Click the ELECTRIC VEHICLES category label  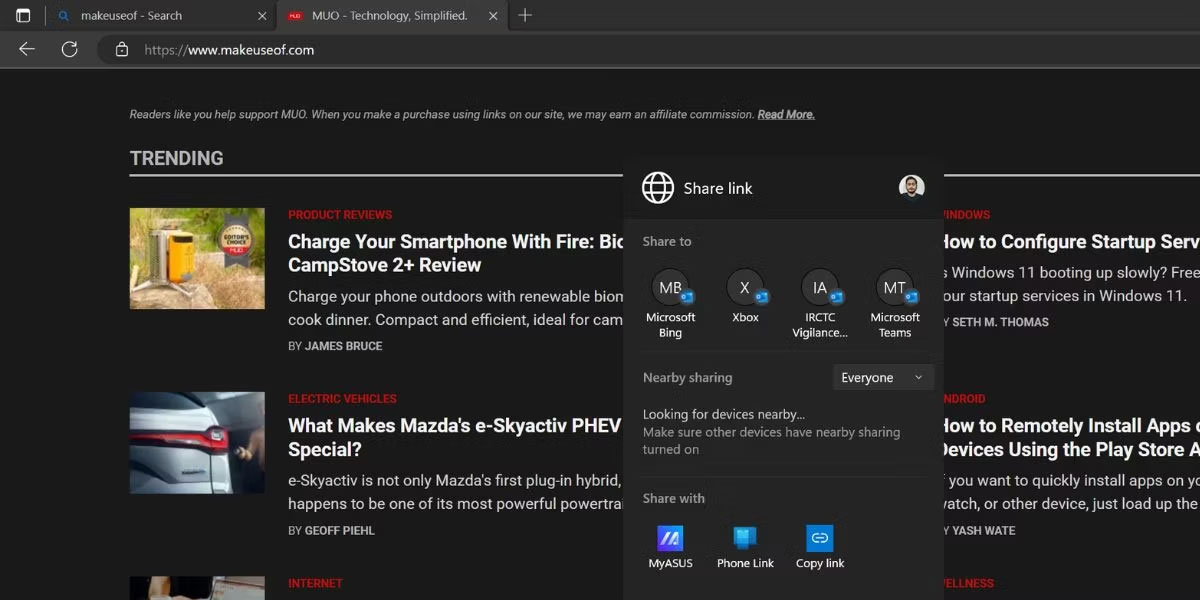click(342, 399)
